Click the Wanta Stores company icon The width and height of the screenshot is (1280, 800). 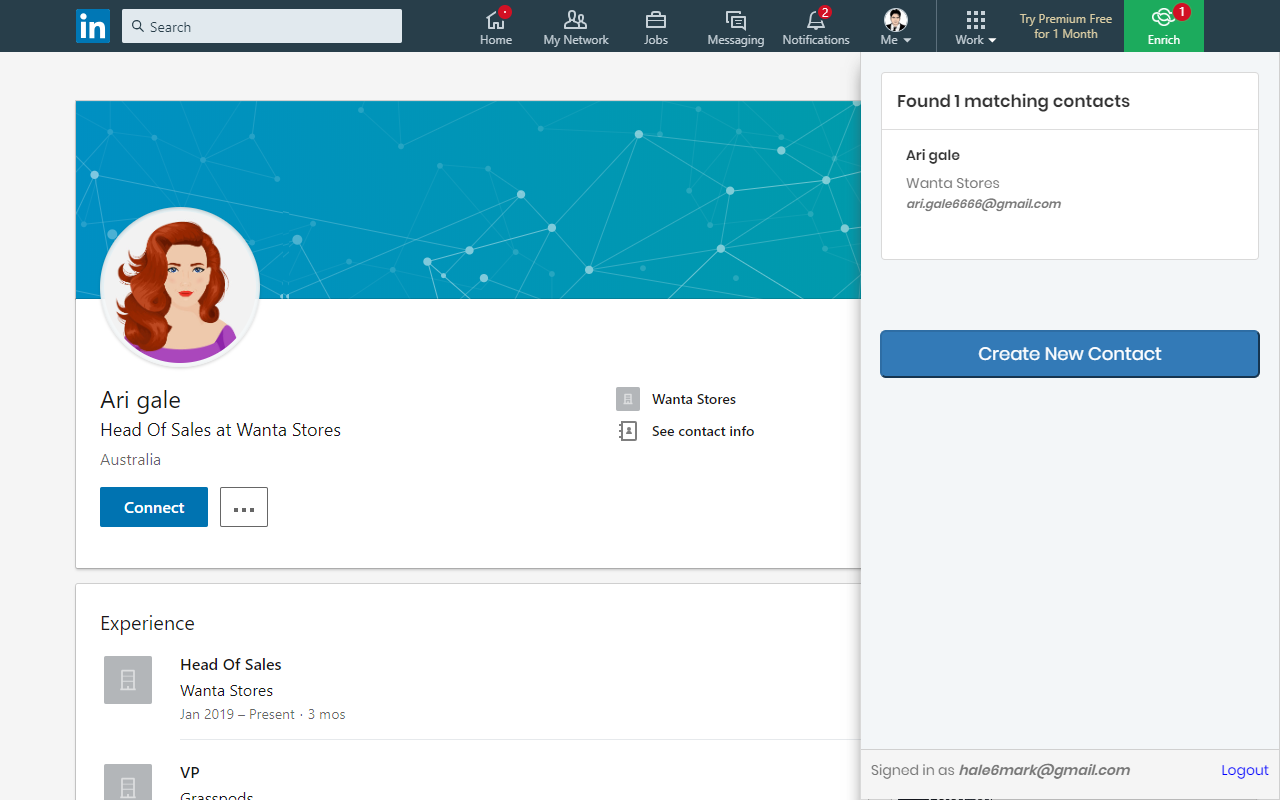(628, 399)
